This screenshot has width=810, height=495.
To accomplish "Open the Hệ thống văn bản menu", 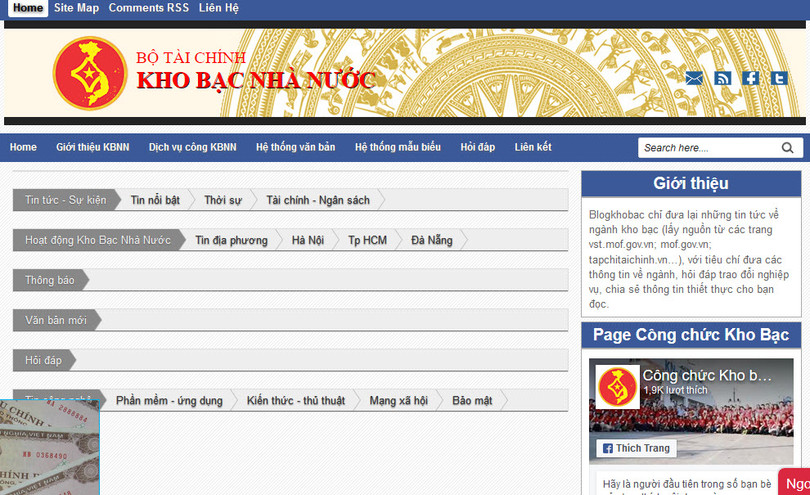I will [295, 147].
